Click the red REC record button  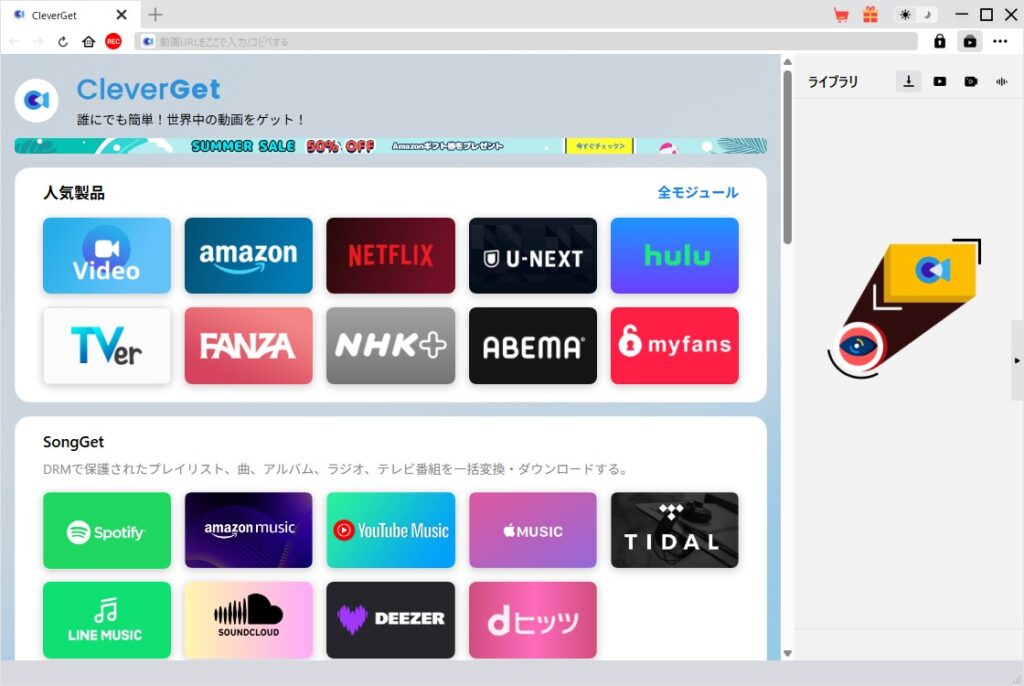114,41
